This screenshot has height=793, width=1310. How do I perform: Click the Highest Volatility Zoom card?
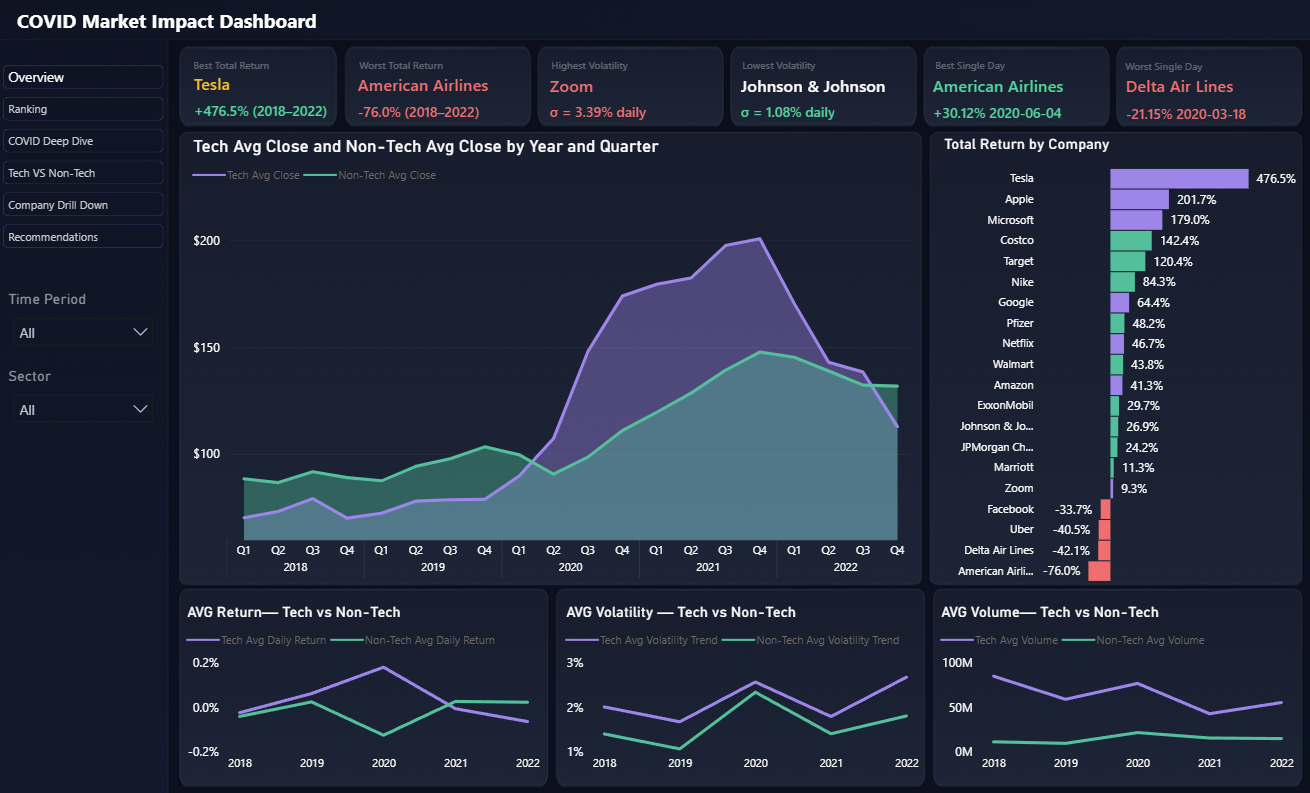(630, 87)
